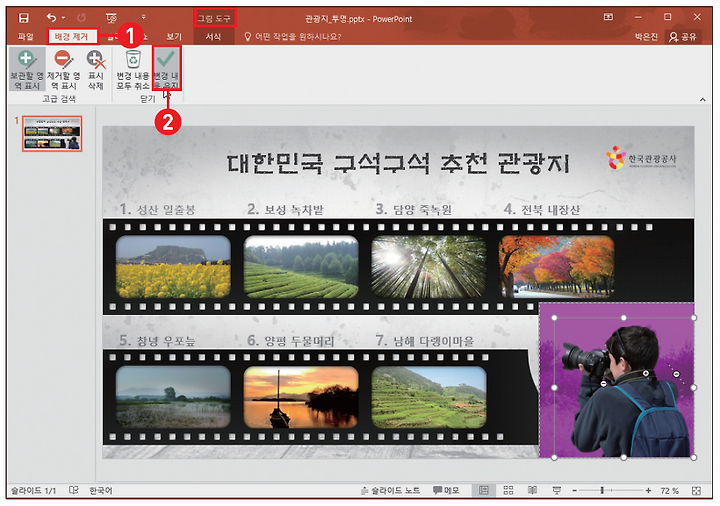Click the label 4. 전북 내장산

(542, 209)
